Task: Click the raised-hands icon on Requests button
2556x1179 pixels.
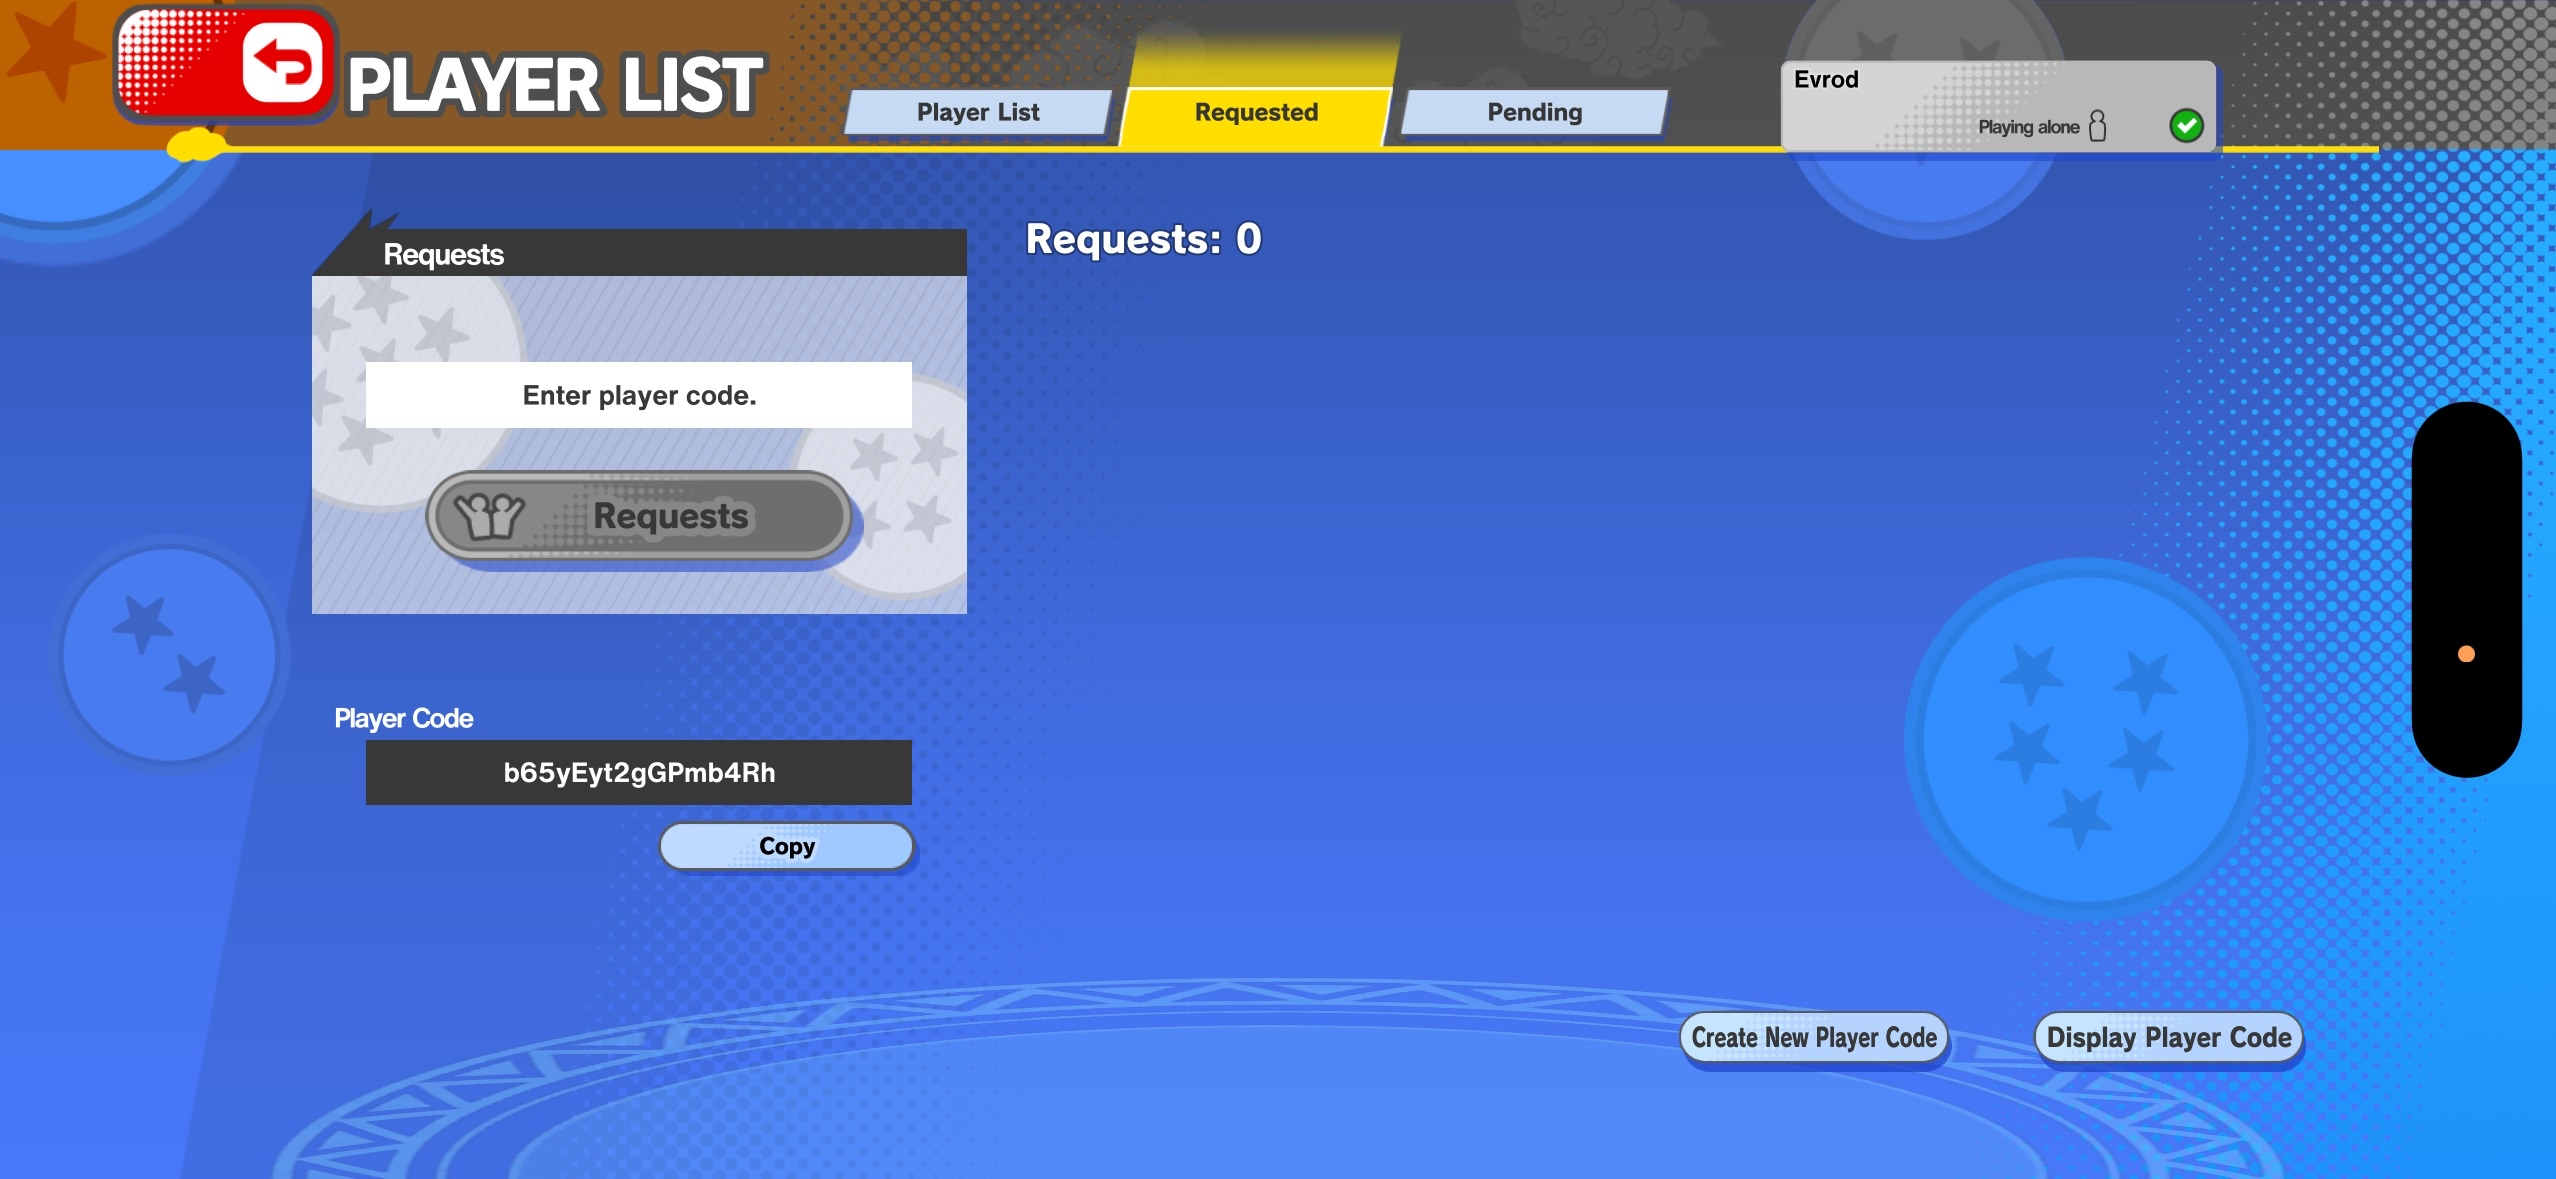Action: [489, 516]
